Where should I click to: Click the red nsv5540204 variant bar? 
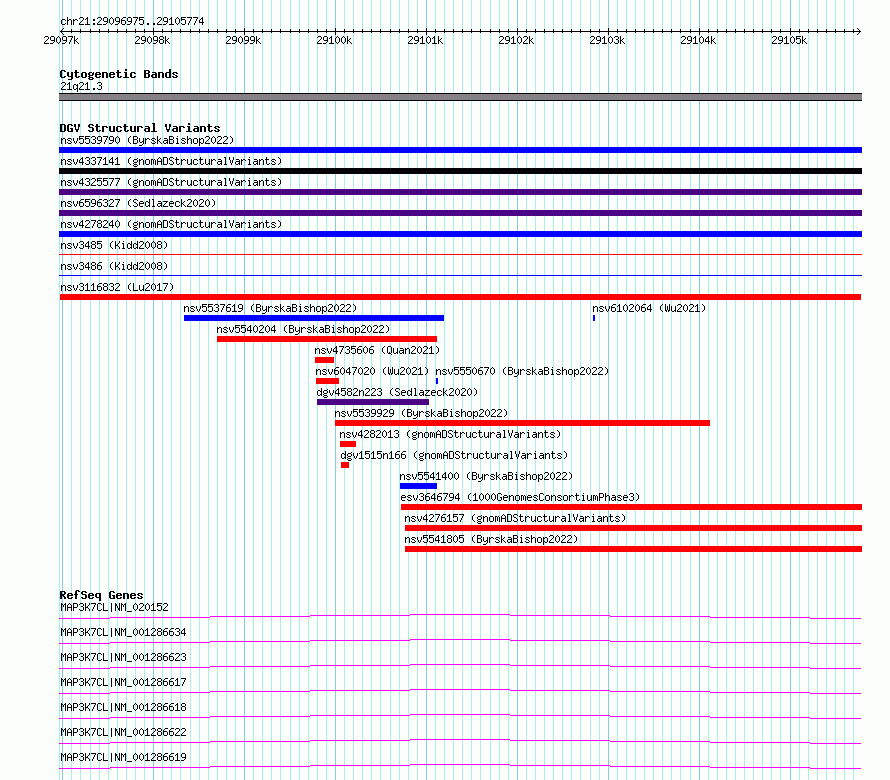click(x=327, y=339)
